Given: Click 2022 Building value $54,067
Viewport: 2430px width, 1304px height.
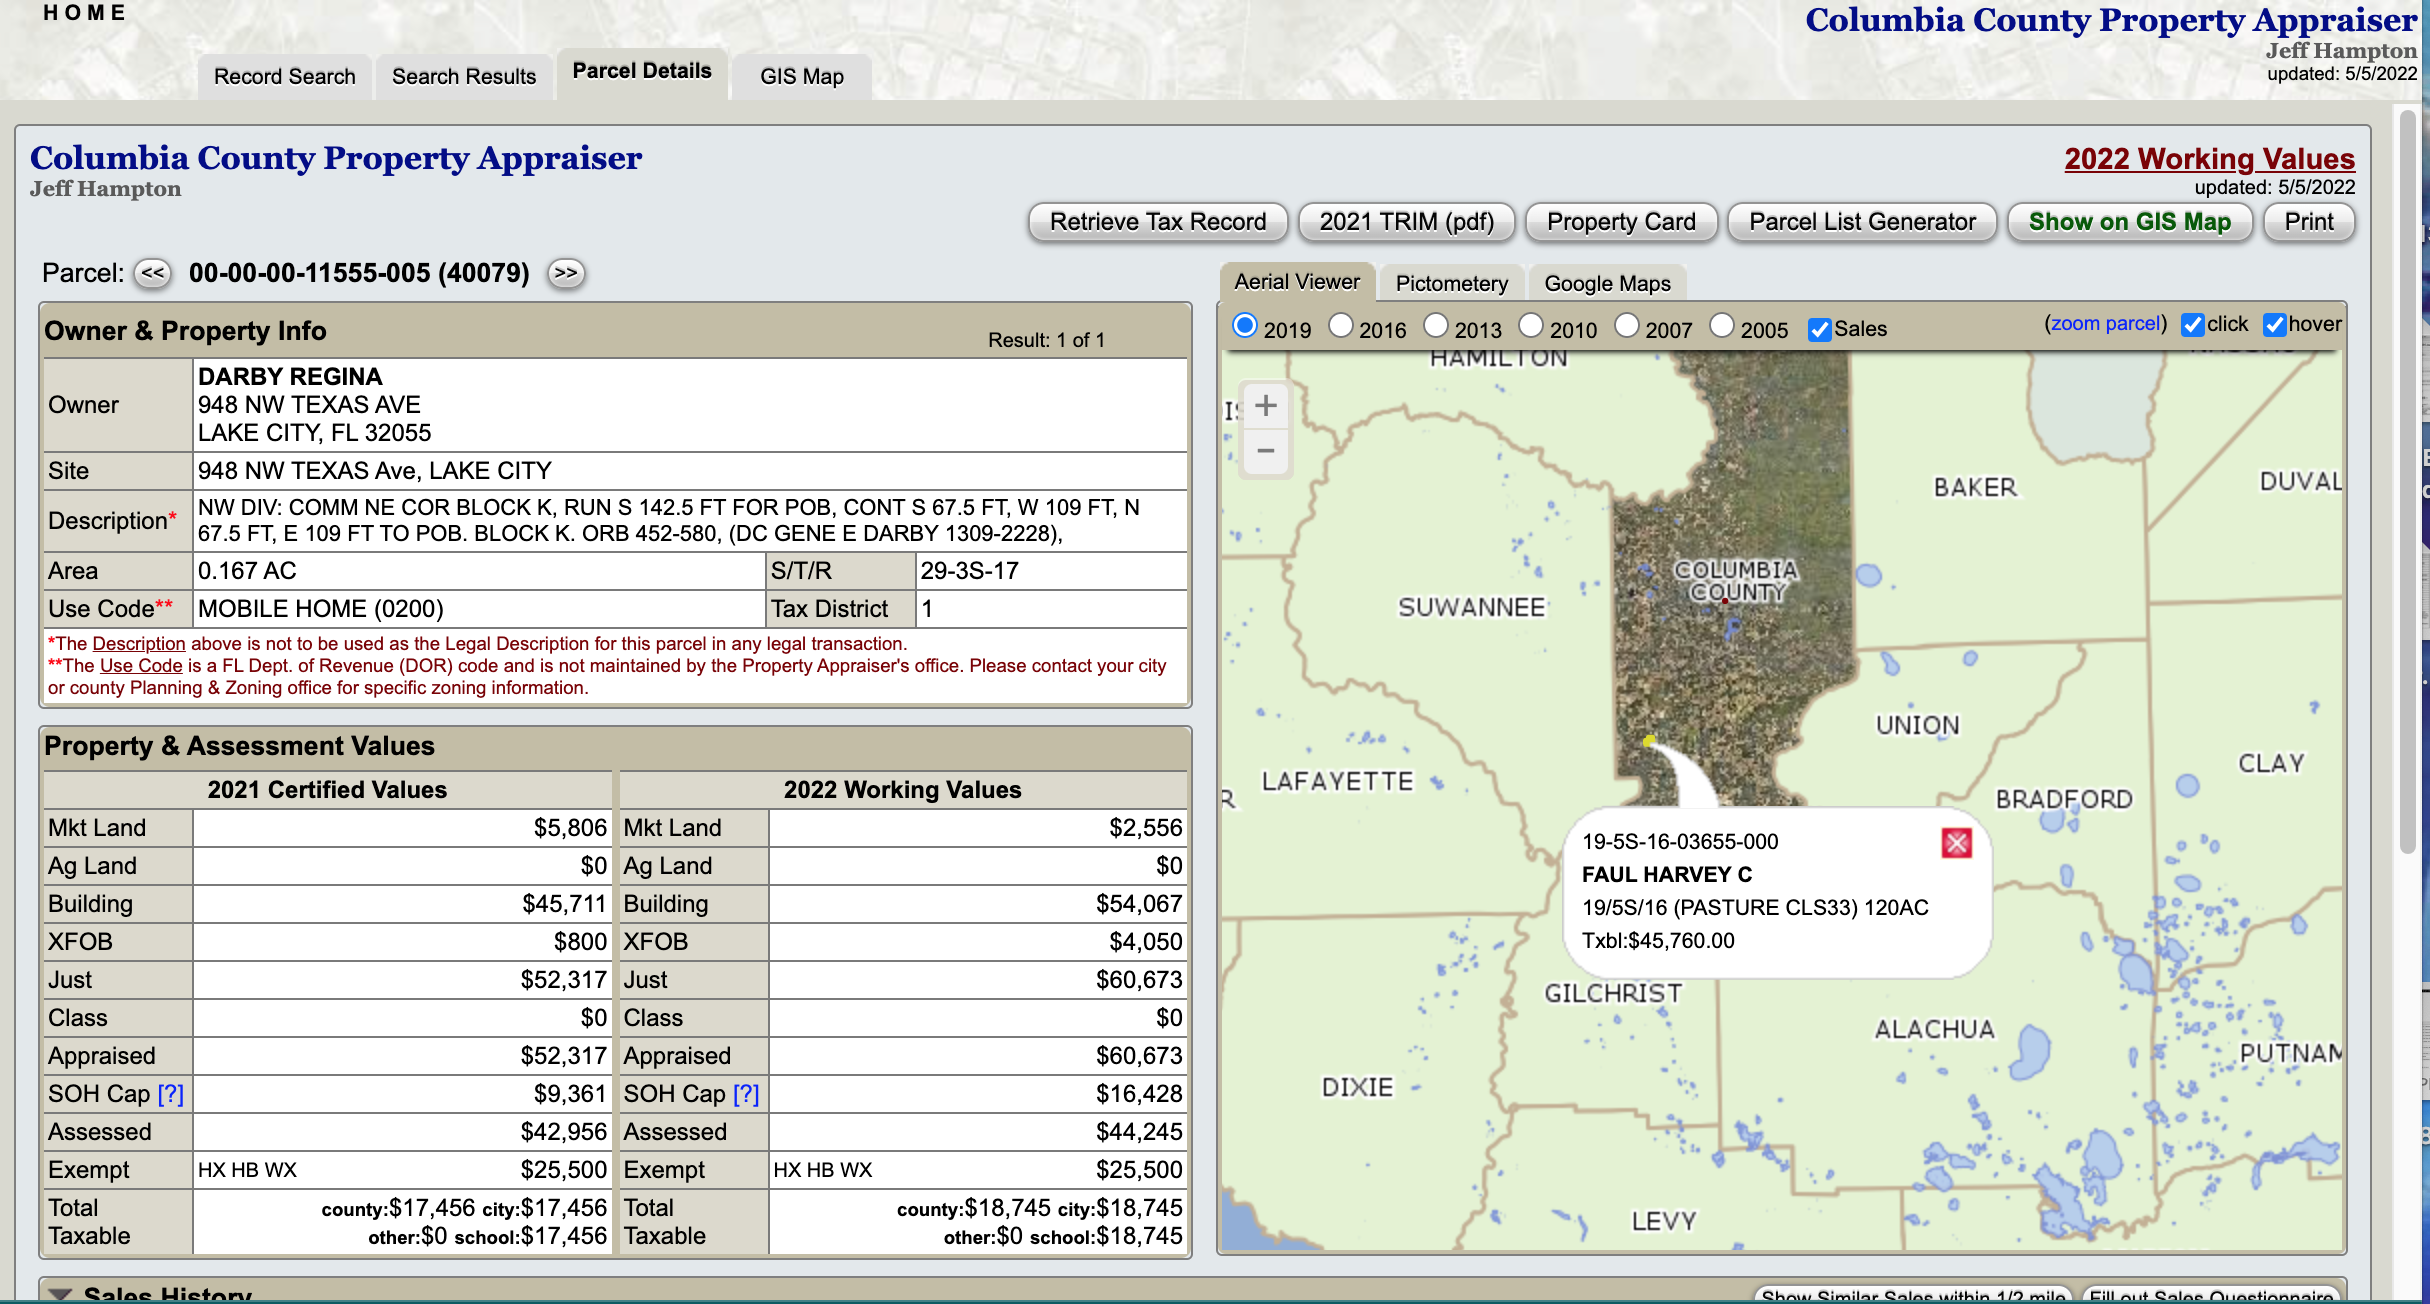Looking at the screenshot, I should coord(1139,904).
